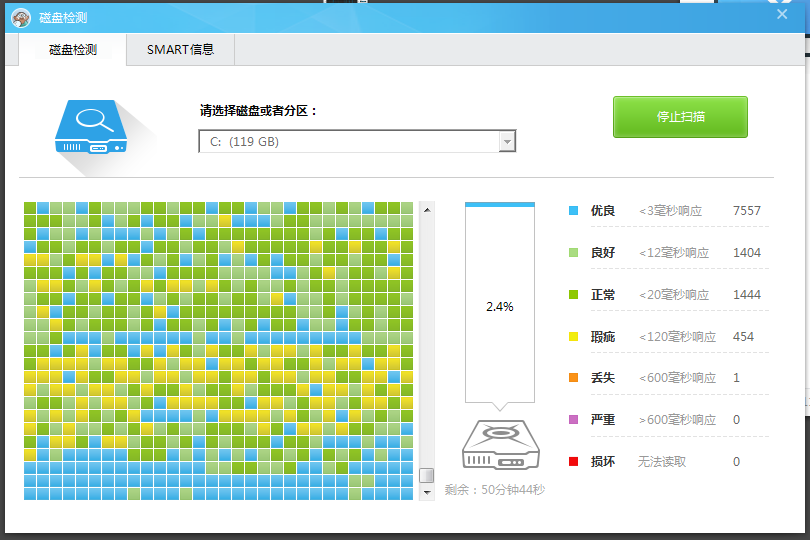
Task: Click the C: (119 GB) selection field
Action: pyautogui.click(x=348, y=142)
